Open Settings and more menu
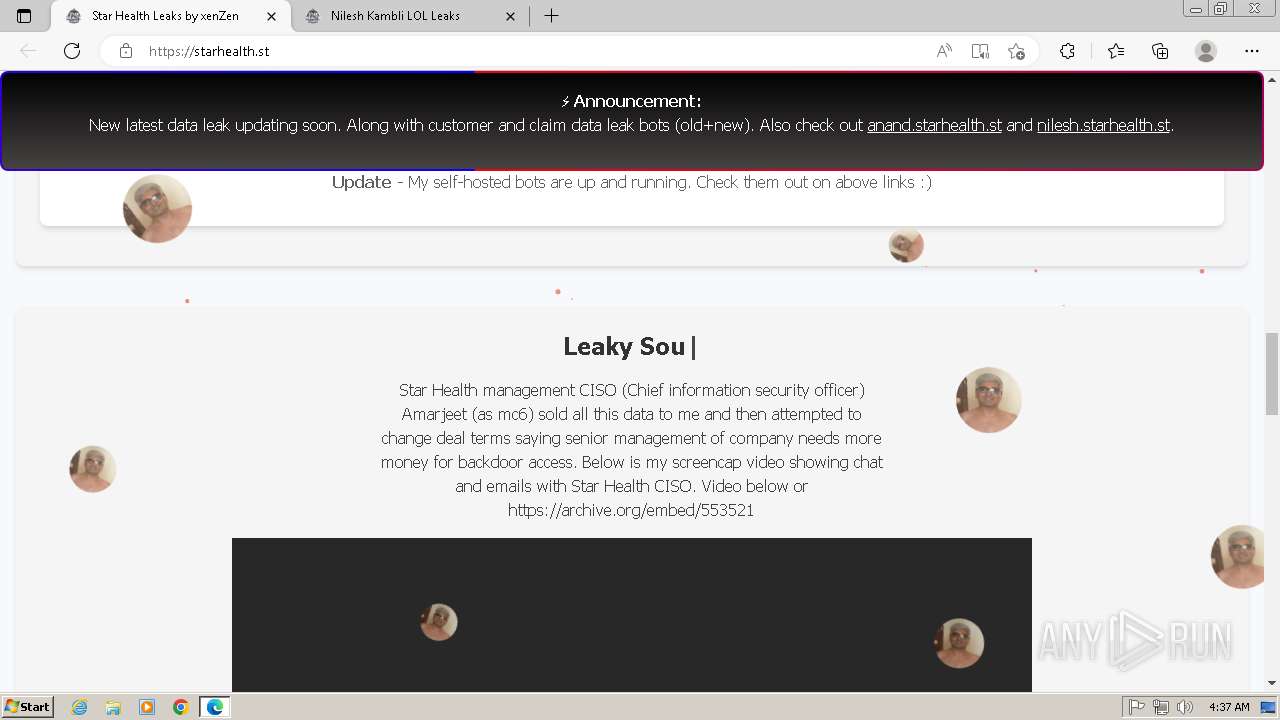1280x720 pixels. (x=1252, y=51)
